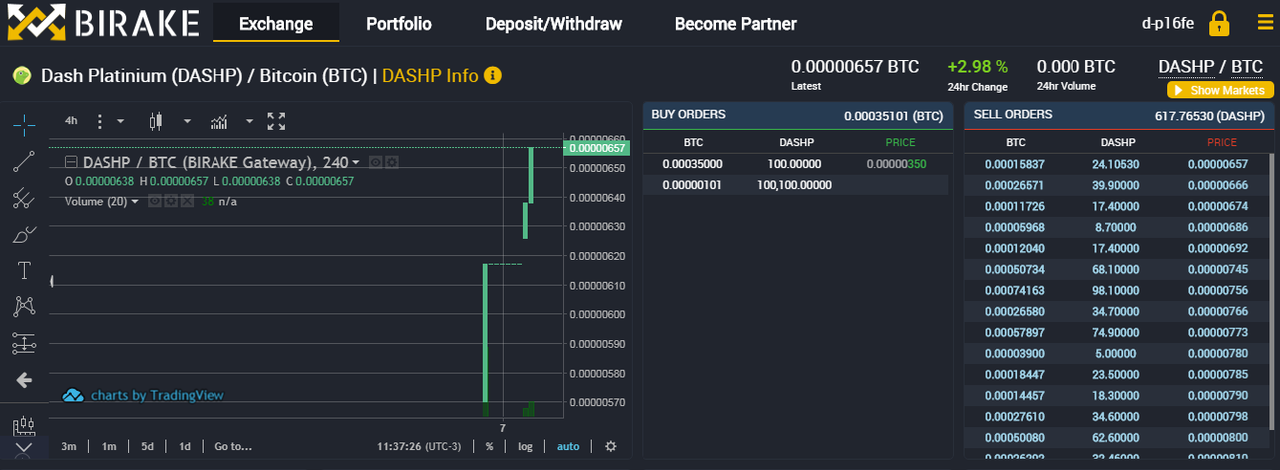Select the buy order row with 100,100.00000 DASHP

(796, 184)
